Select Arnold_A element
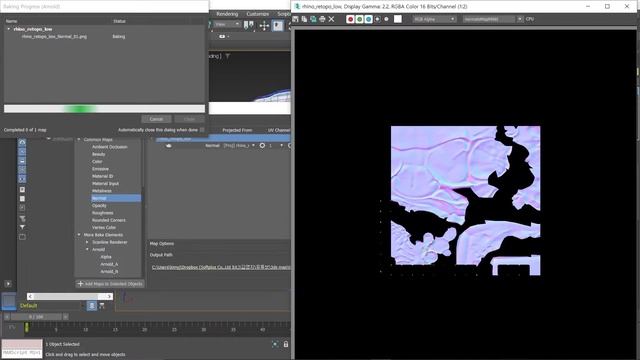This screenshot has height=360, width=640. [x=109, y=264]
